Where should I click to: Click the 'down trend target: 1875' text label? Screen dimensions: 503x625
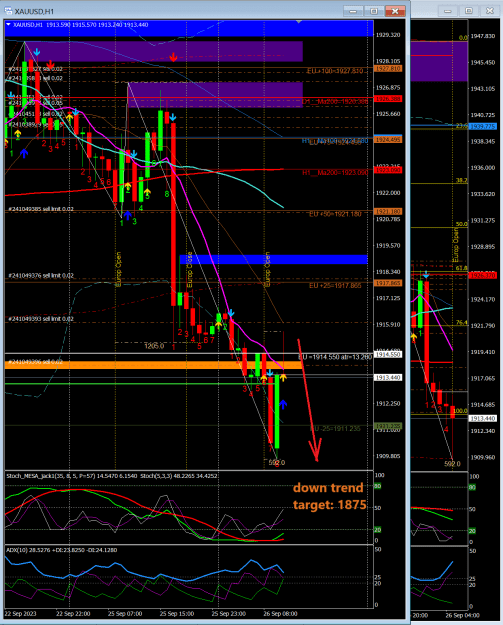click(330, 496)
